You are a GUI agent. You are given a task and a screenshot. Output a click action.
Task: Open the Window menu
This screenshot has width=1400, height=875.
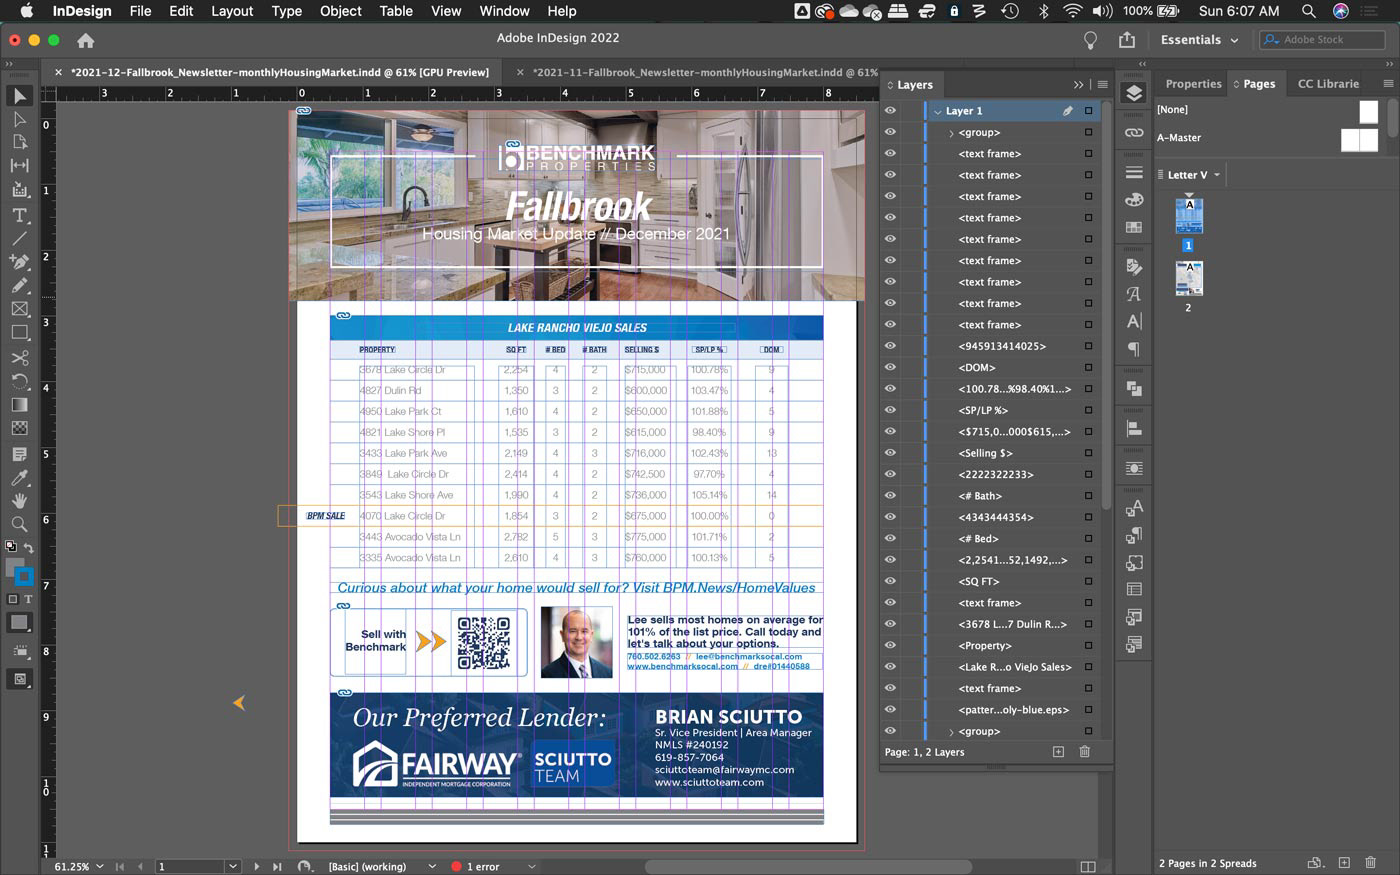(504, 11)
